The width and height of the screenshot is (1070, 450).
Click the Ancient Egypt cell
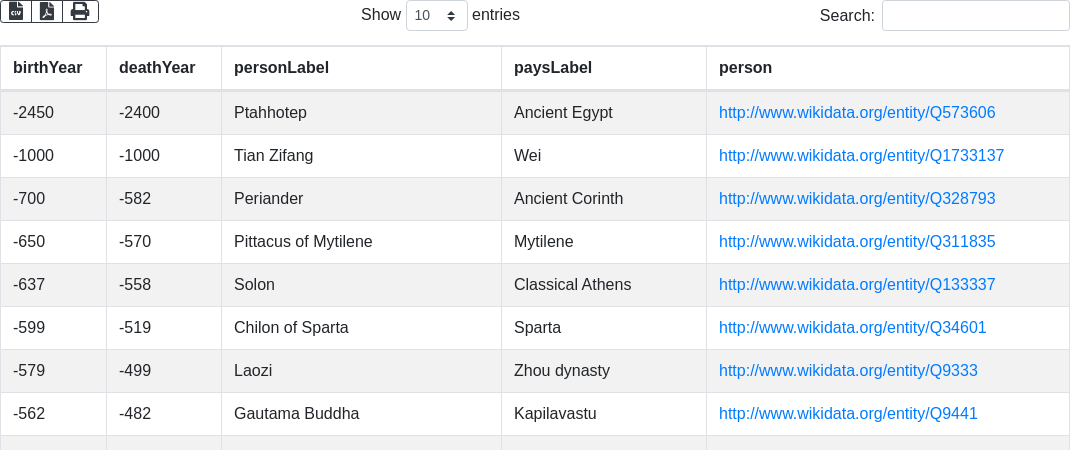click(x=563, y=113)
